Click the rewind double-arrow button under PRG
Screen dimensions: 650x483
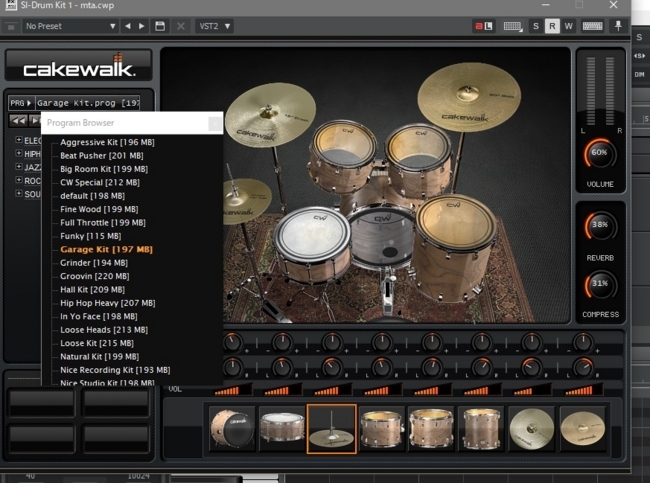18,121
